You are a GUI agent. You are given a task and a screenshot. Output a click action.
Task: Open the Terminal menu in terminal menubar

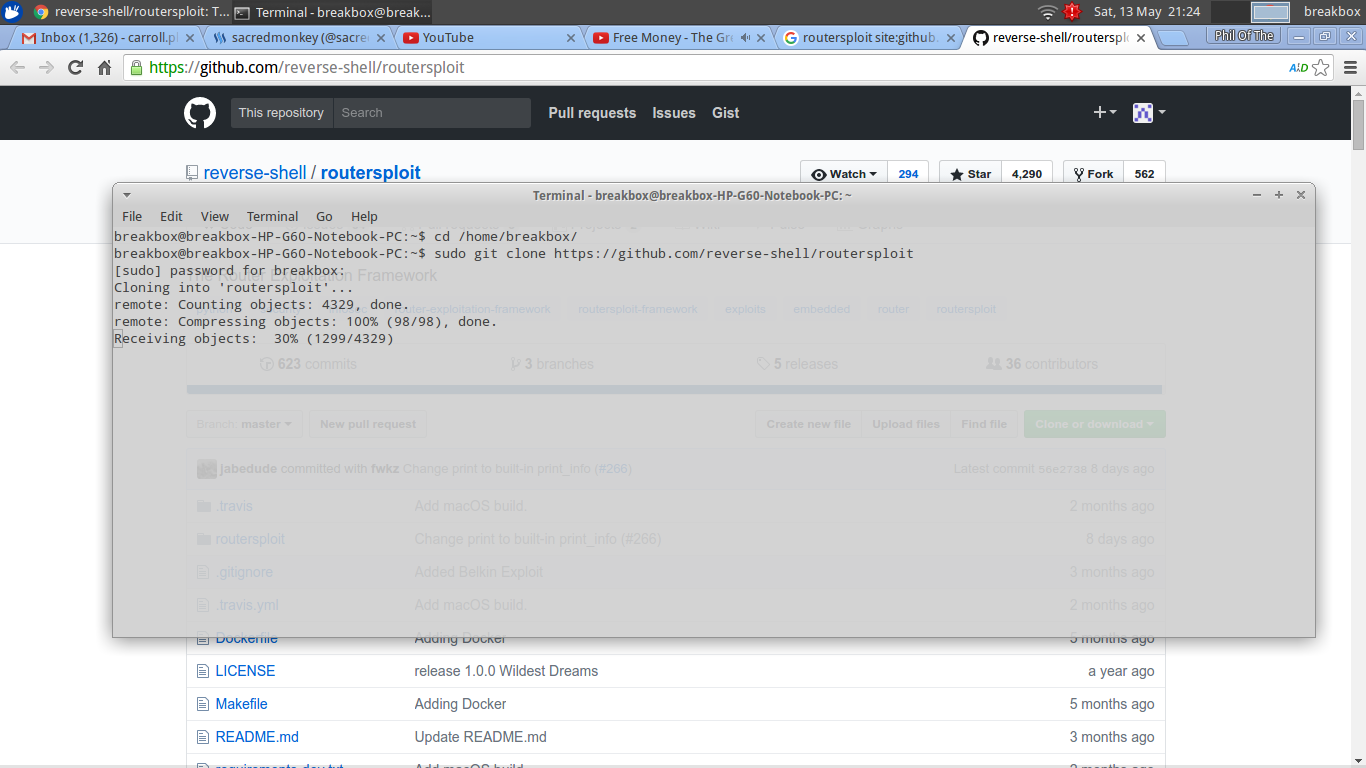pyautogui.click(x=272, y=216)
